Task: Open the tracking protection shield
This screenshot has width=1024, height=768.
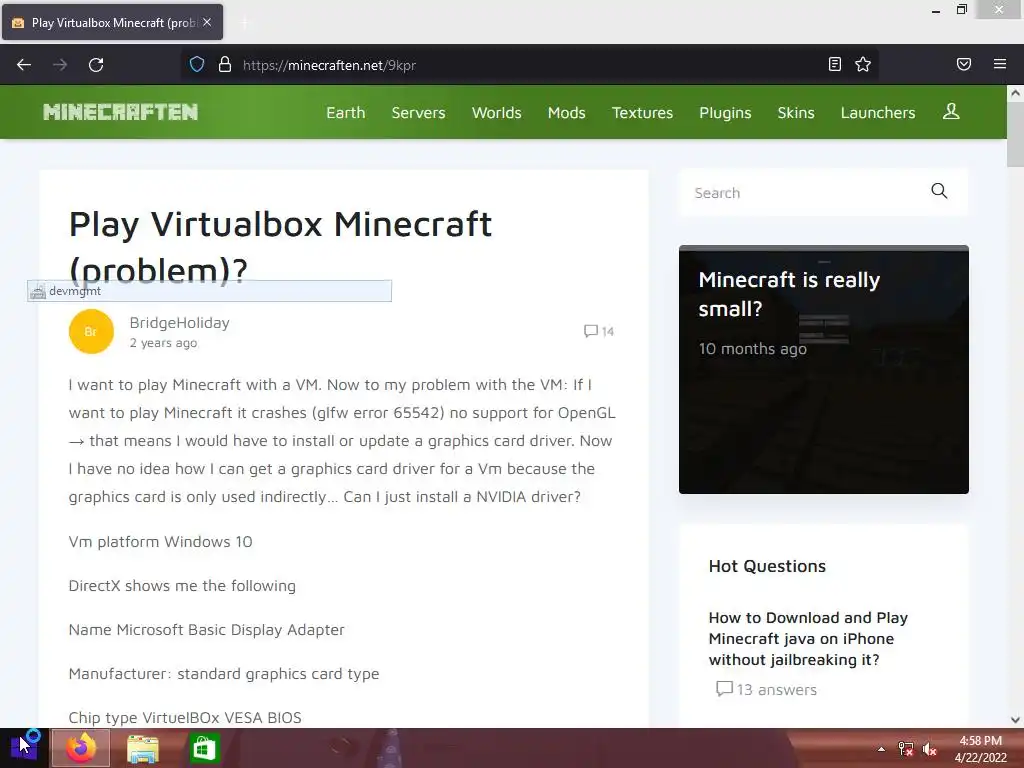Action: [x=197, y=65]
